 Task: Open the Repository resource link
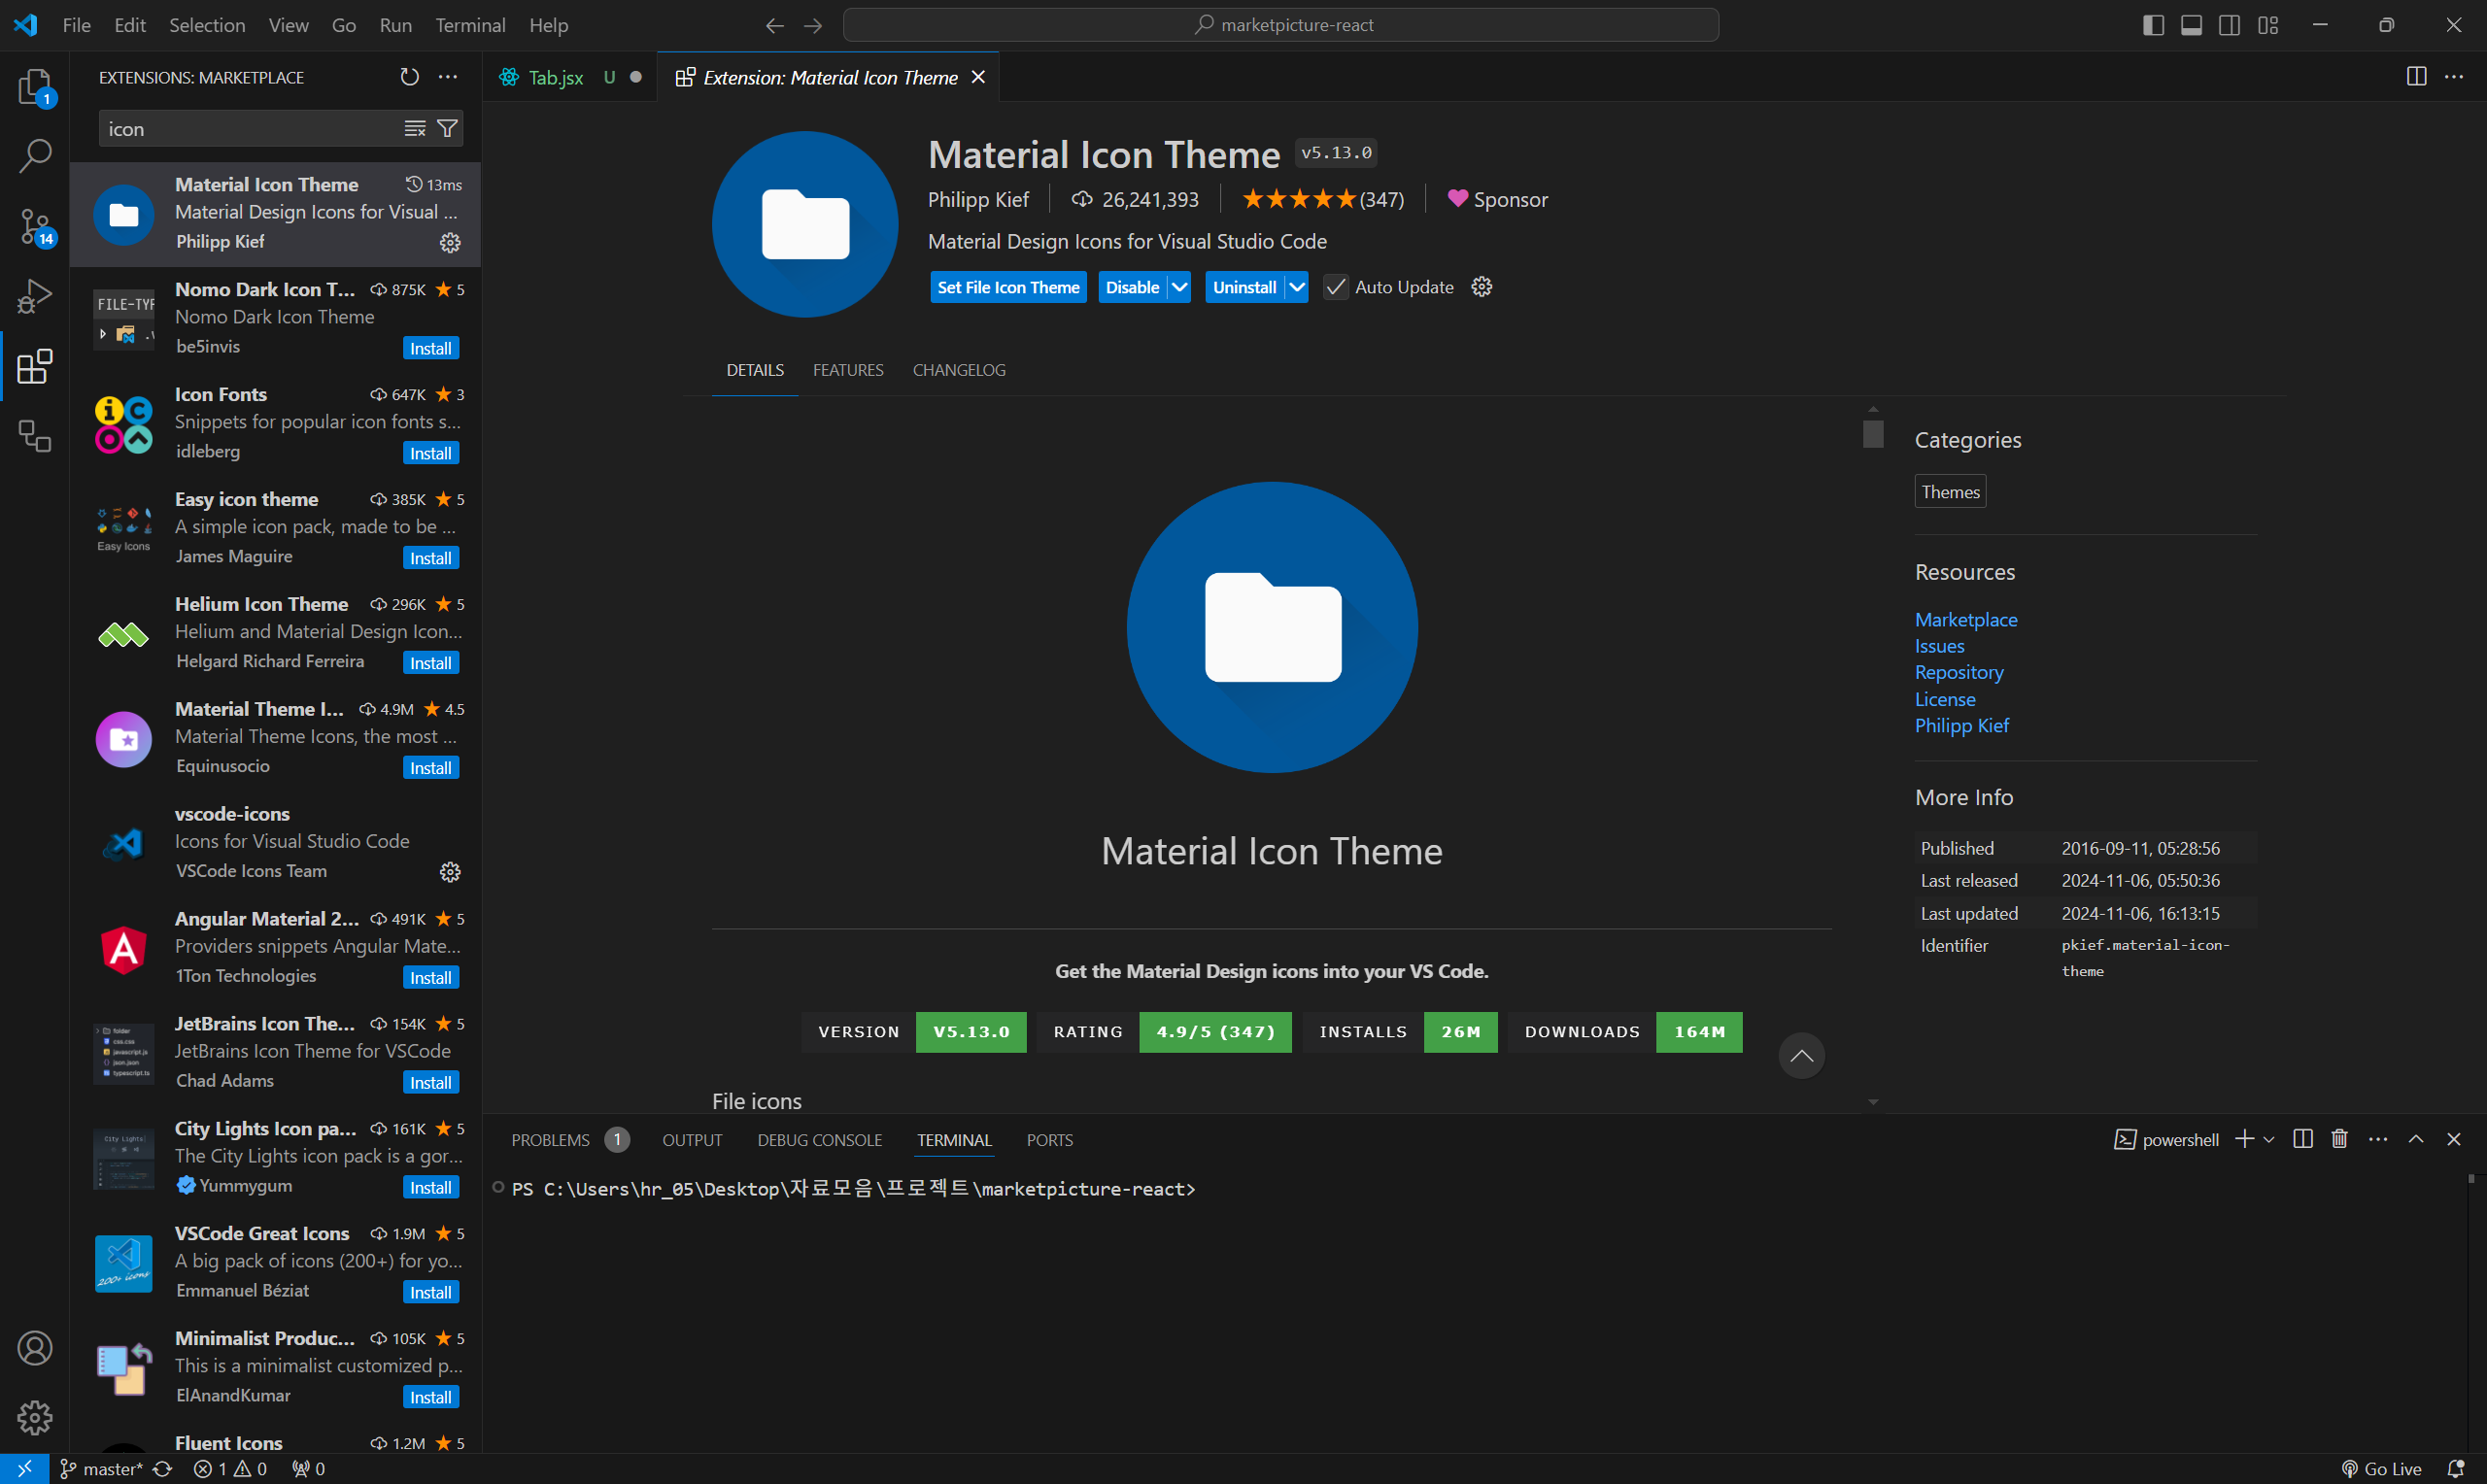coord(1958,672)
